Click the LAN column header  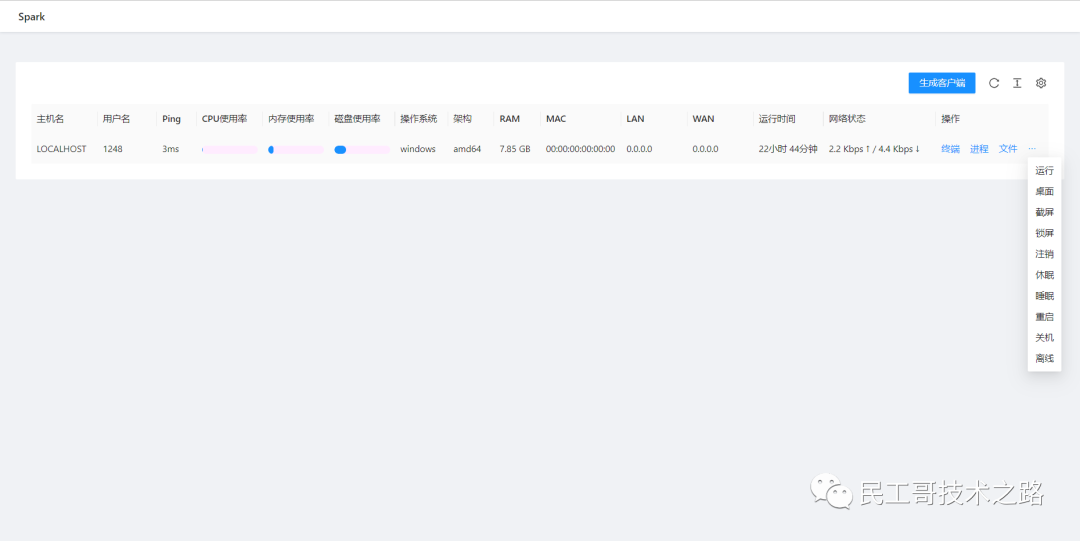click(635, 119)
